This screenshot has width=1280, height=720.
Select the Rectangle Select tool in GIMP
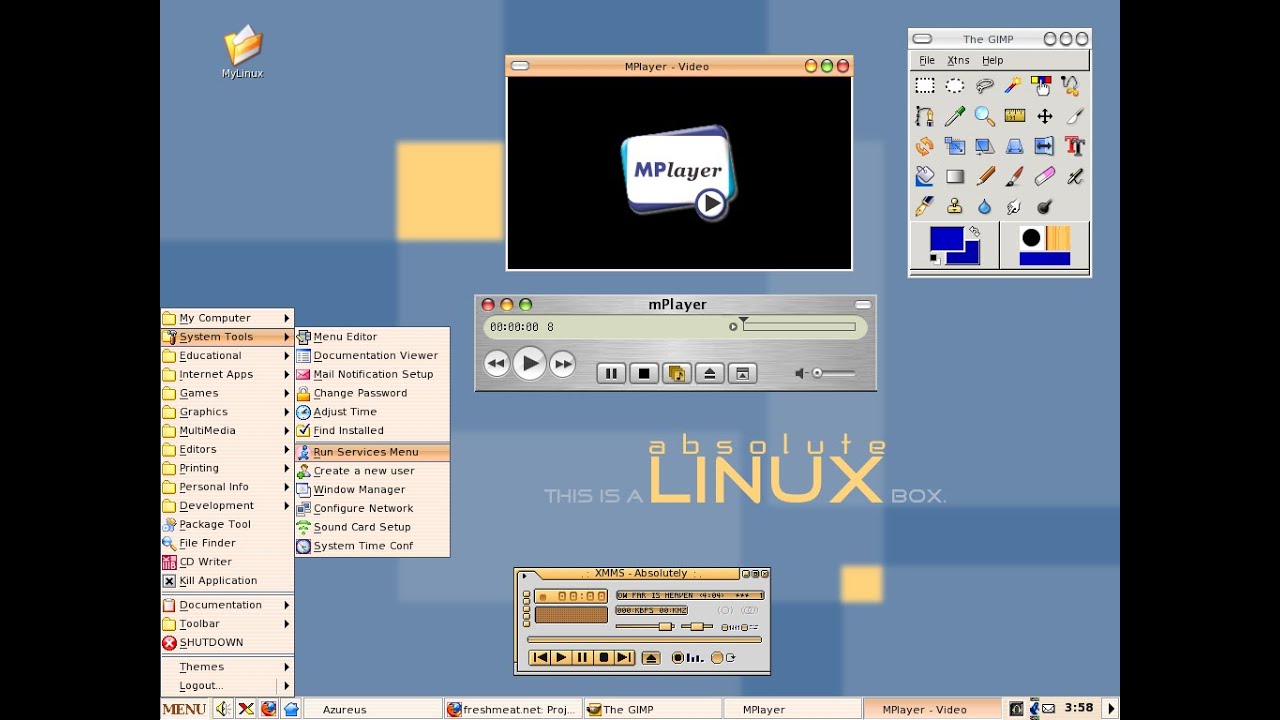click(x=925, y=86)
